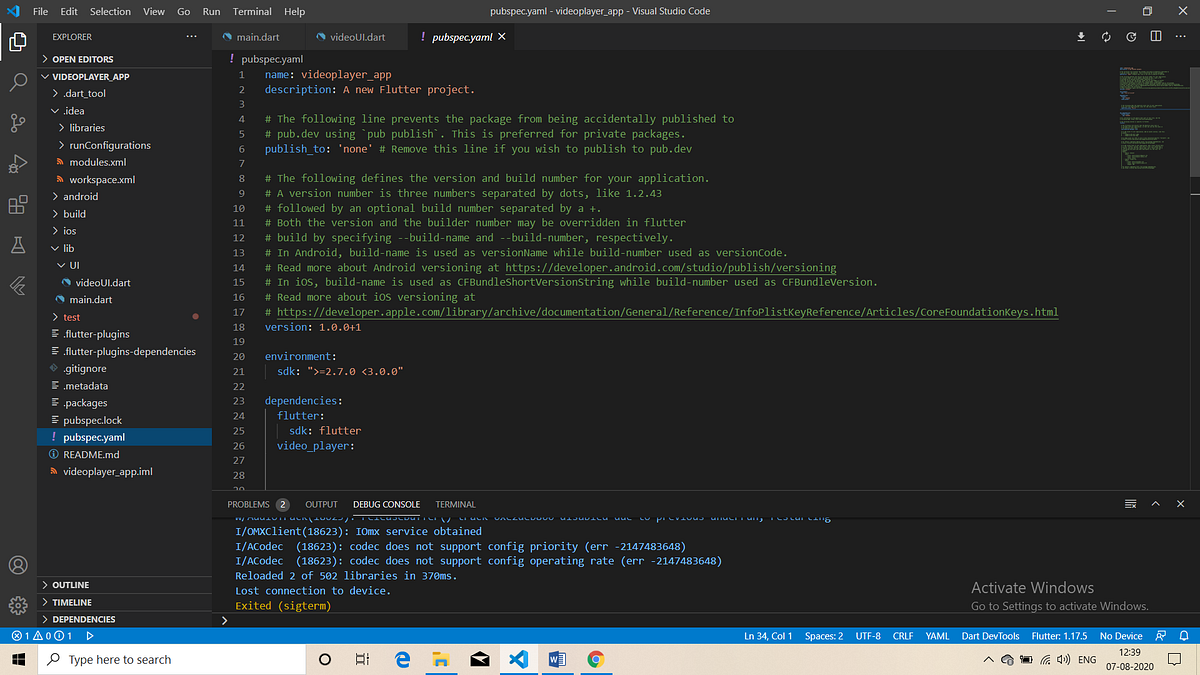This screenshot has width=1200, height=675.
Task: Change CRLF line ending in status bar
Action: (903, 636)
